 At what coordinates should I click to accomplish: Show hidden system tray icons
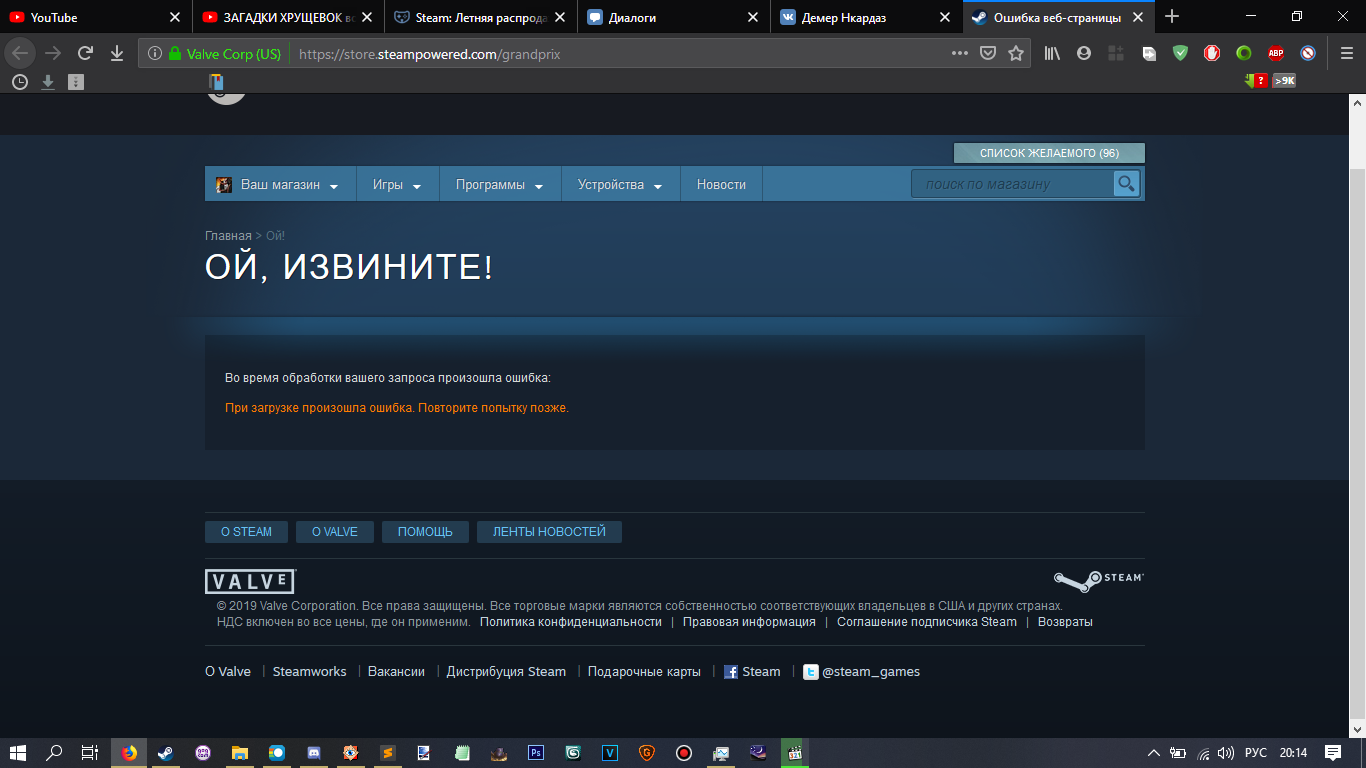(1154, 753)
